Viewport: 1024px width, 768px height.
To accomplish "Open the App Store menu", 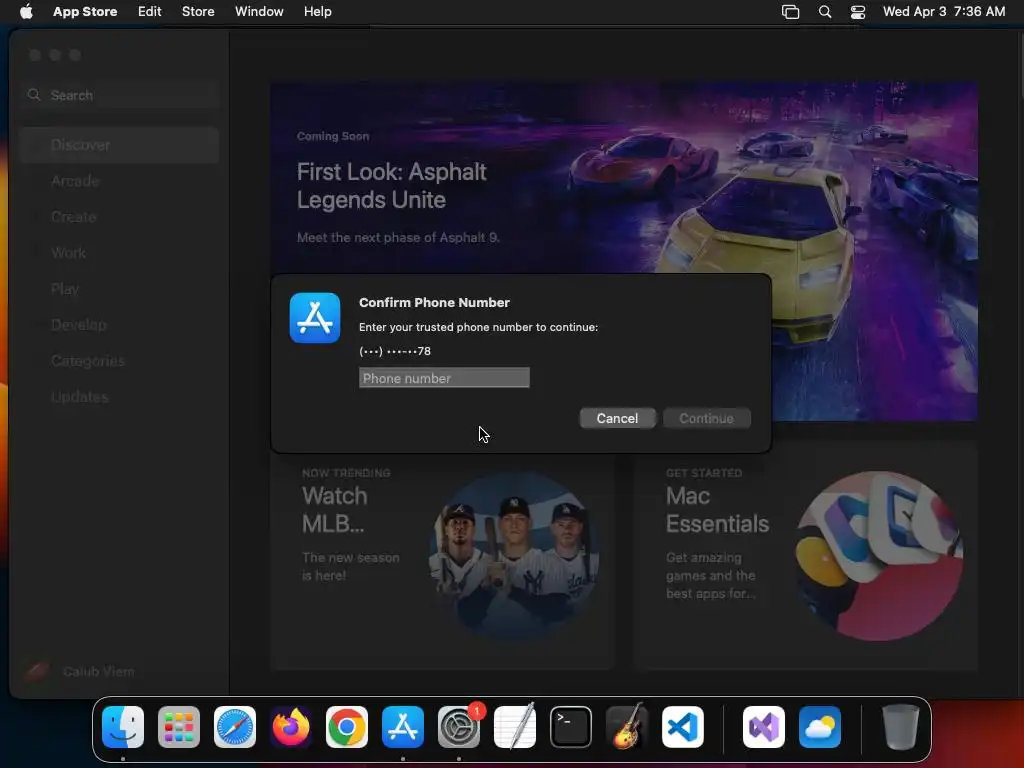I will (85, 12).
